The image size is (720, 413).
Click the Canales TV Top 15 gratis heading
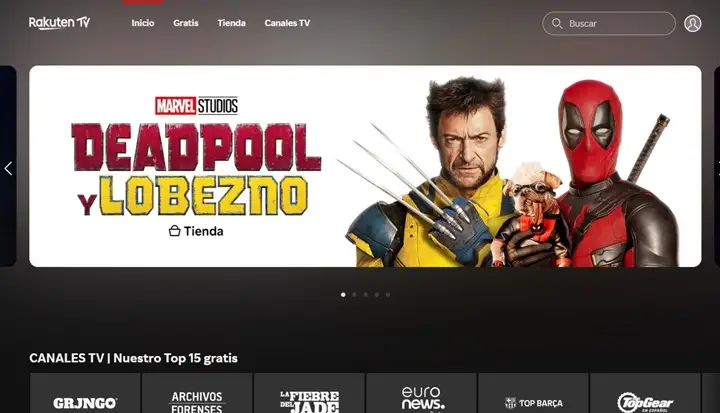click(133, 358)
